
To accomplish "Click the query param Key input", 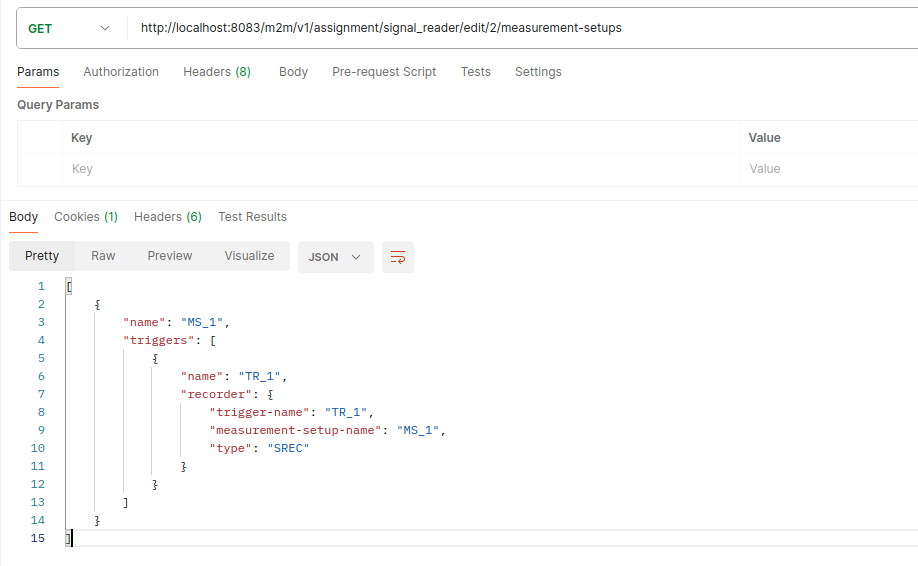I will click(400, 169).
